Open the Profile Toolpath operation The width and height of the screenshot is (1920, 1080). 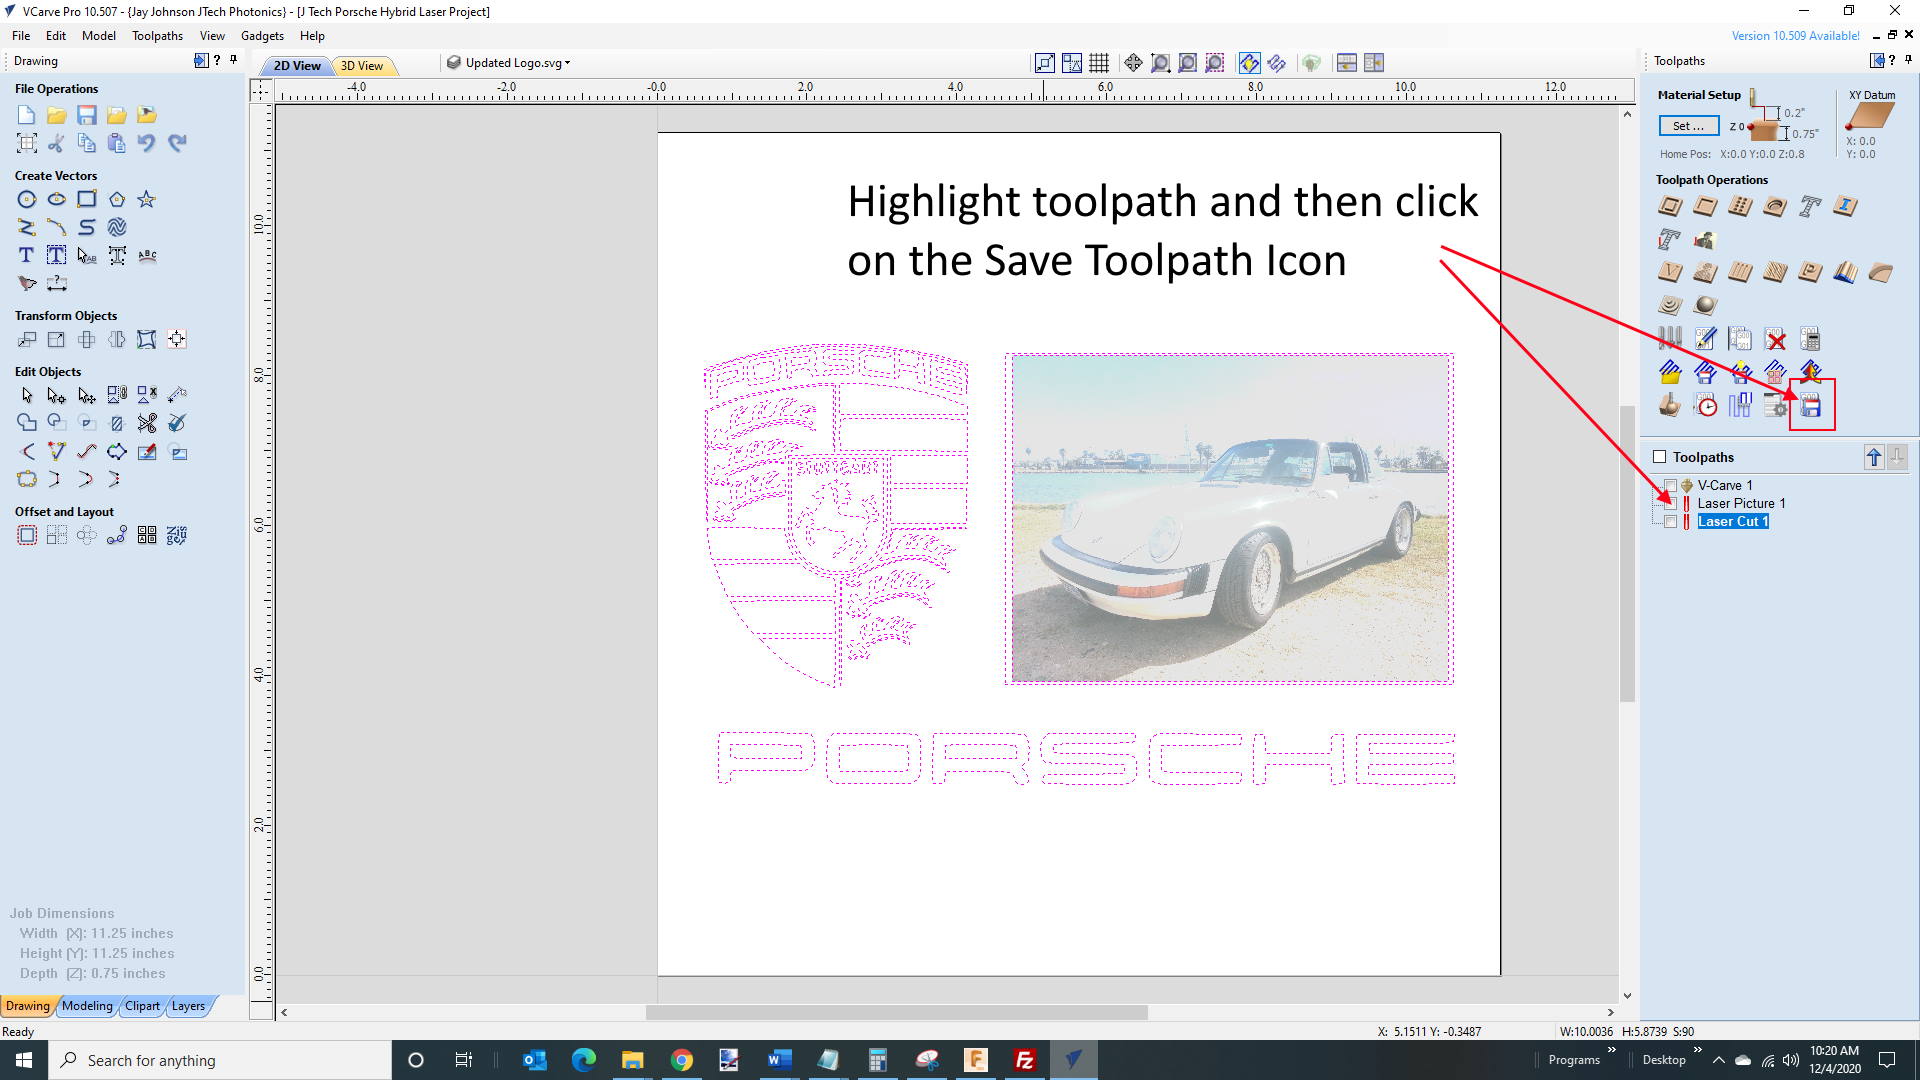1670,207
